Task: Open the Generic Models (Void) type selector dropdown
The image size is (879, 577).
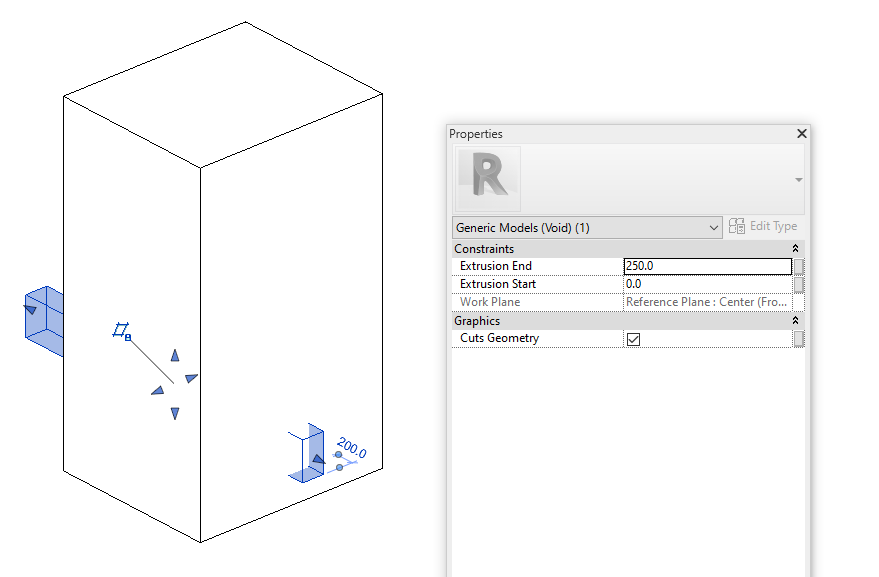Action: point(711,227)
